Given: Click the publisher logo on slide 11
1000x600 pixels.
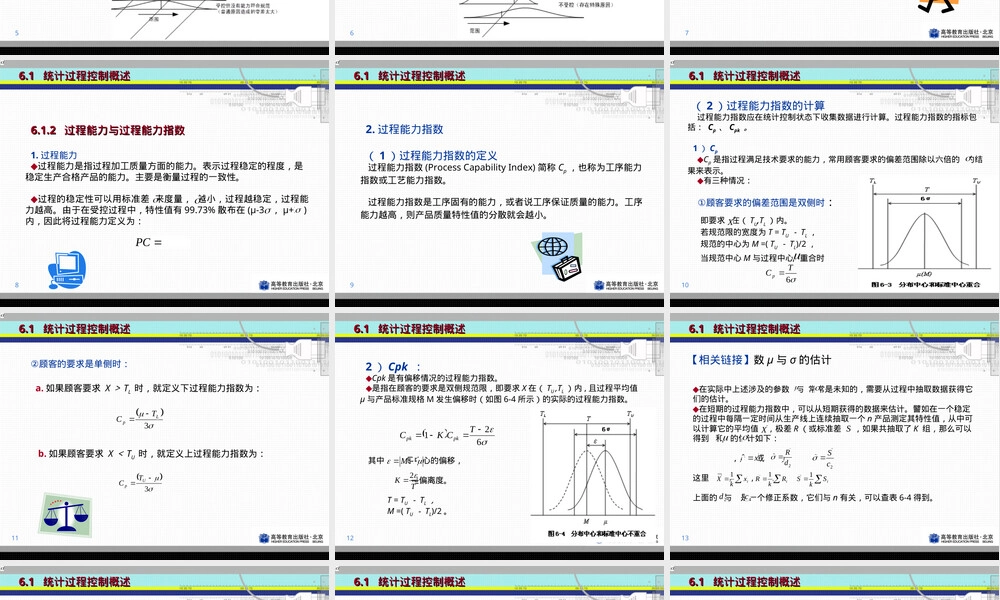Looking at the screenshot, I should click(291, 538).
